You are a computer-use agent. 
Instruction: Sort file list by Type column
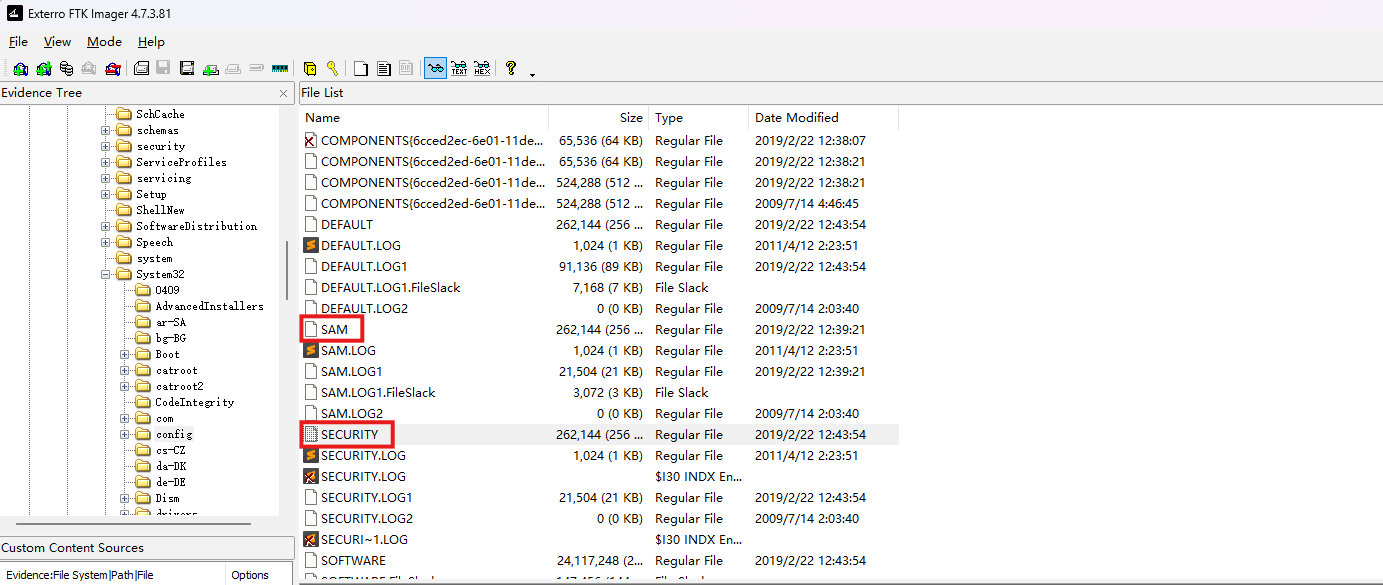699,118
